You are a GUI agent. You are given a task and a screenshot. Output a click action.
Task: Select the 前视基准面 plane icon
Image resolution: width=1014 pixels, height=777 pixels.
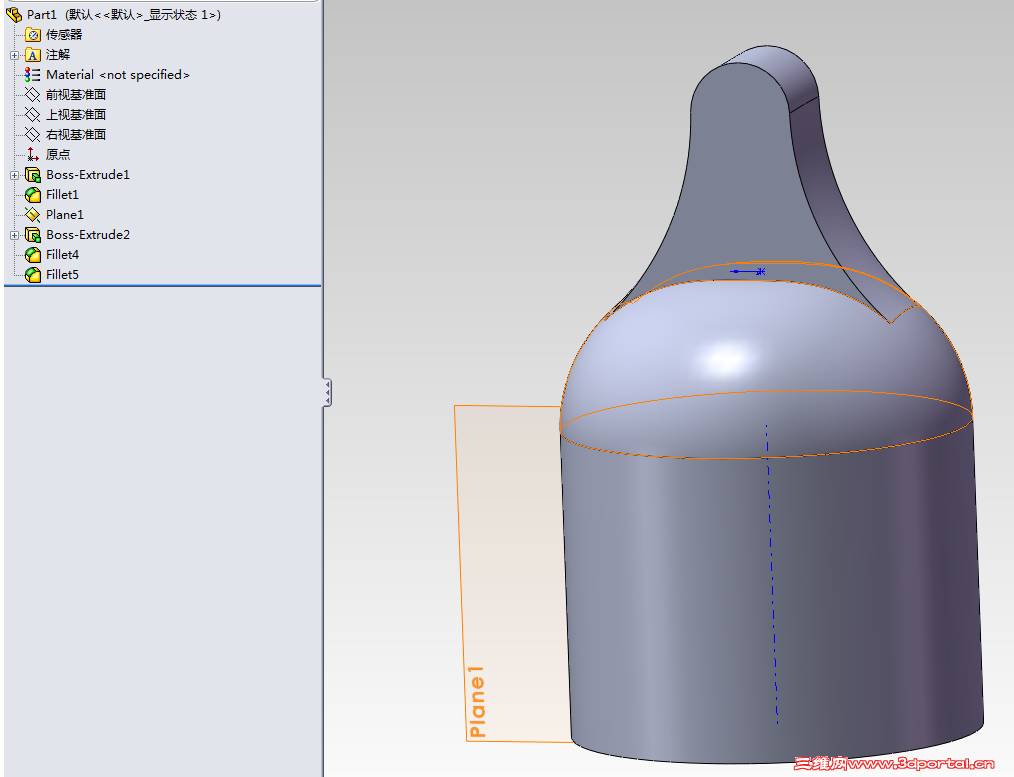click(x=32, y=95)
